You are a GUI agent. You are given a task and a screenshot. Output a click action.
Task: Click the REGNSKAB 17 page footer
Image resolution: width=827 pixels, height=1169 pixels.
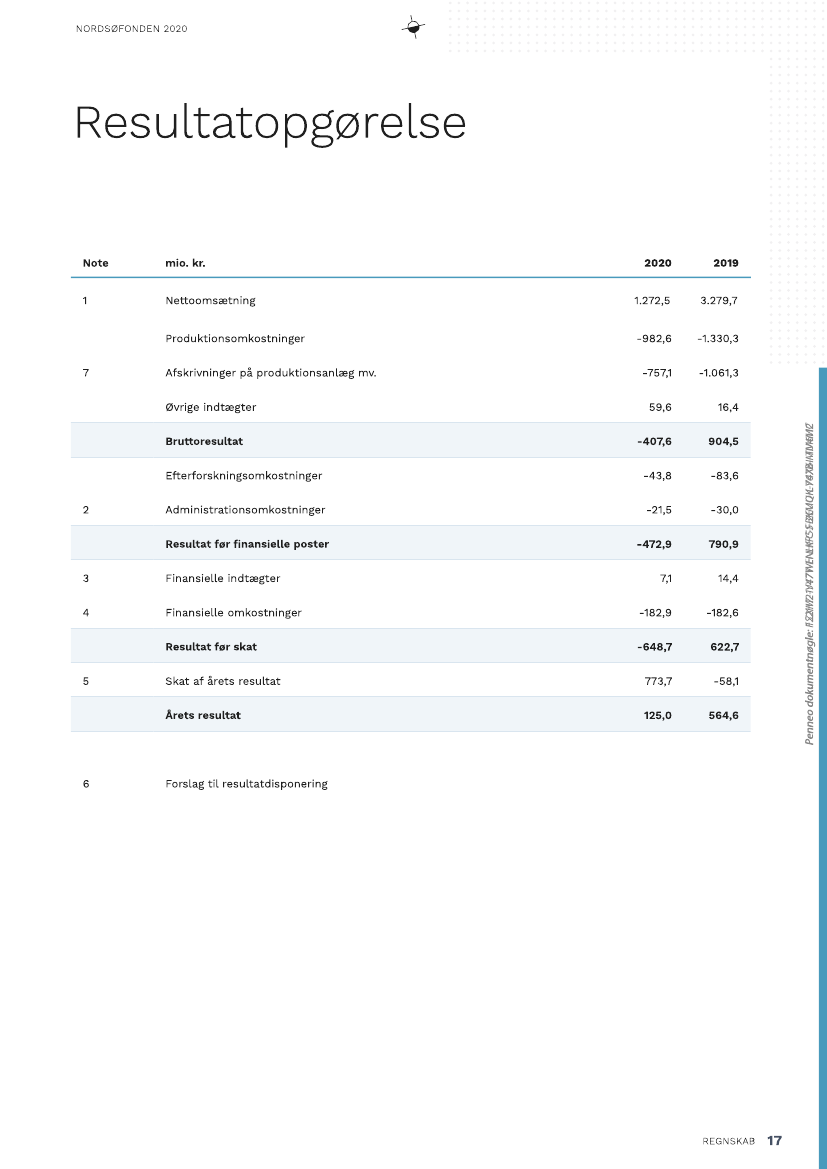pos(741,1141)
